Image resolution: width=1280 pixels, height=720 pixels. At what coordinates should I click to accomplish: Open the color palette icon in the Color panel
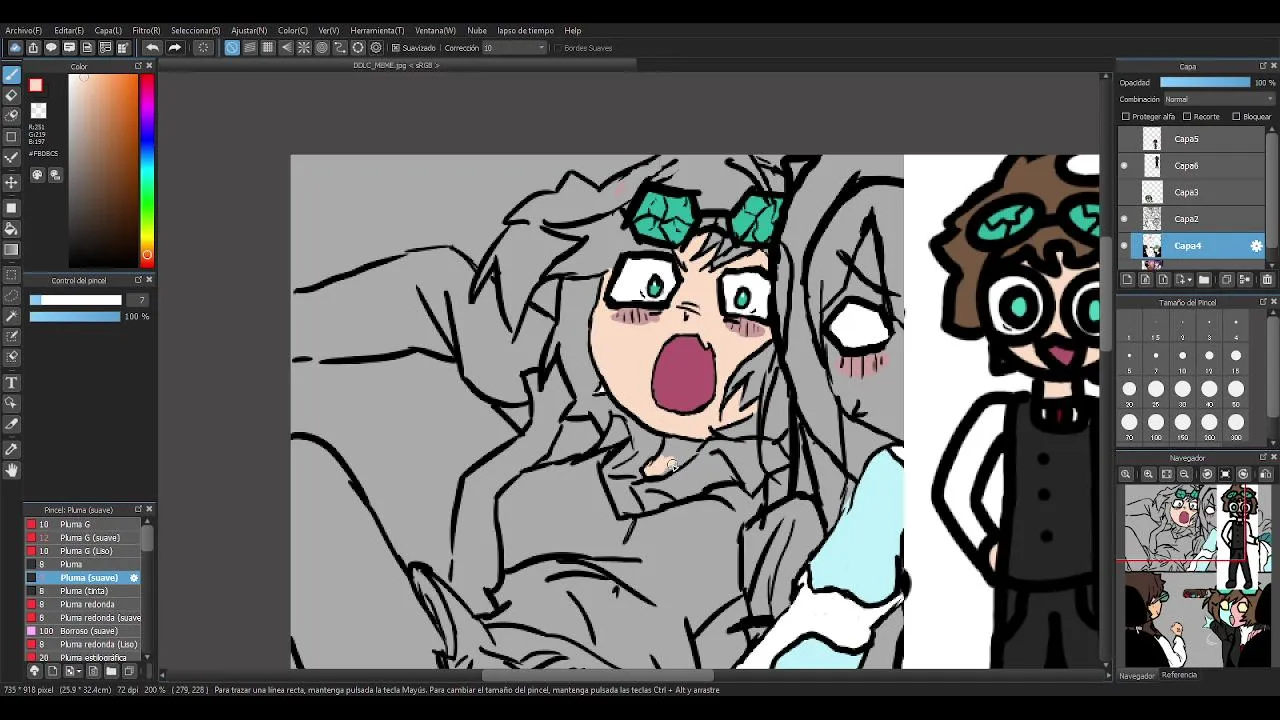click(38, 175)
